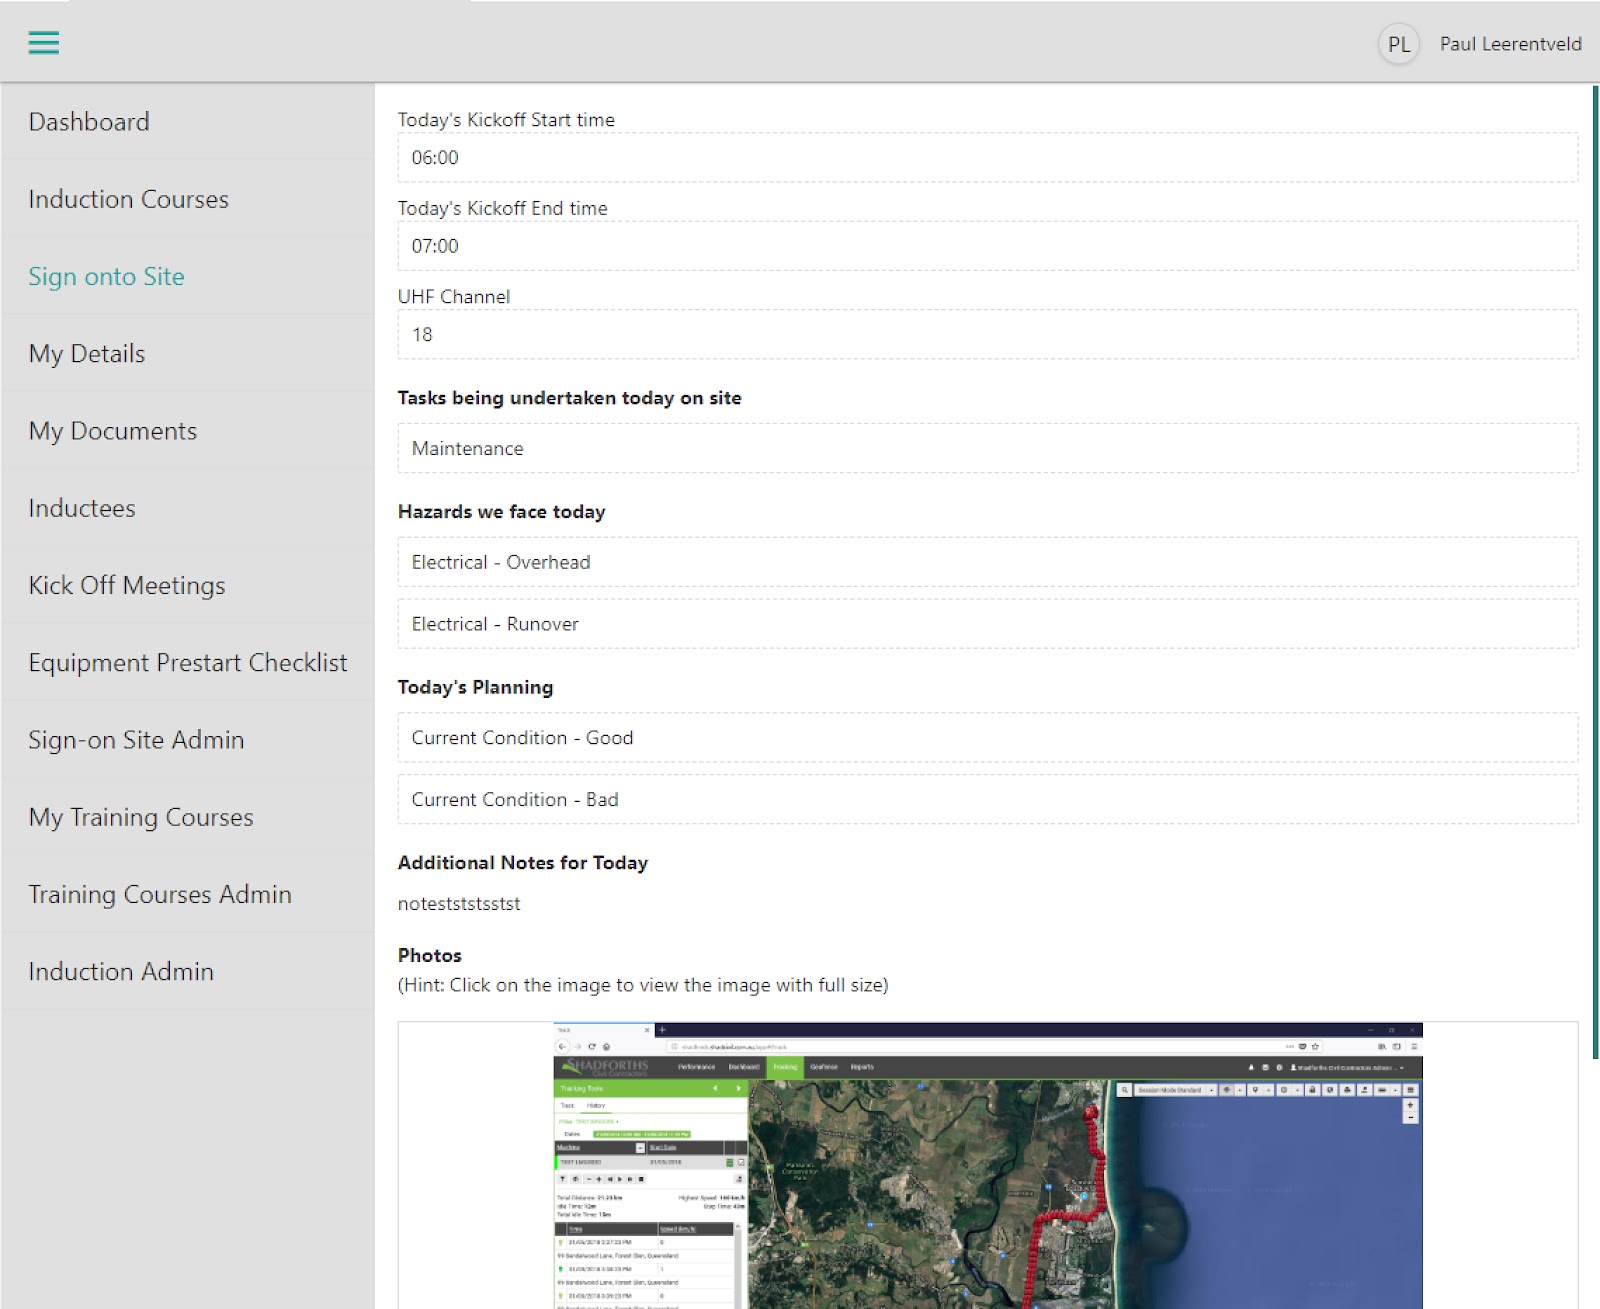Click the Photos heading

coord(430,955)
